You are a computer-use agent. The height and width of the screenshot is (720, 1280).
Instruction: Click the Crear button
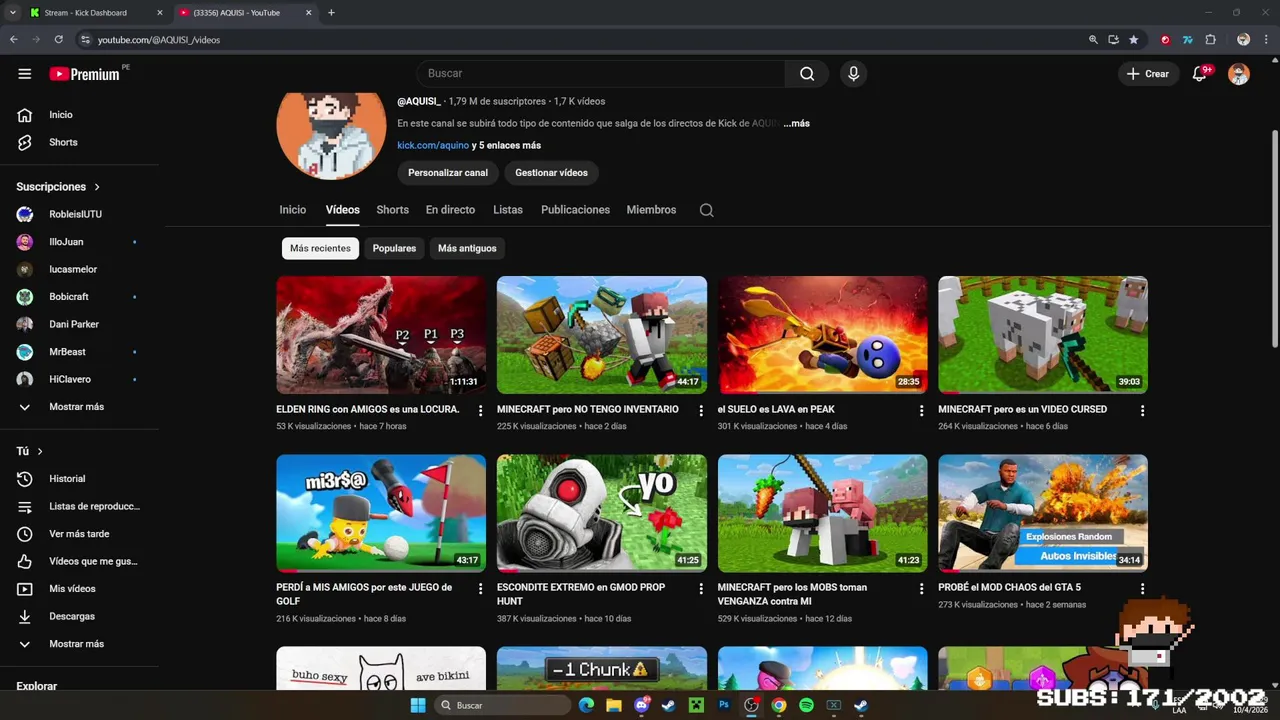(1148, 74)
